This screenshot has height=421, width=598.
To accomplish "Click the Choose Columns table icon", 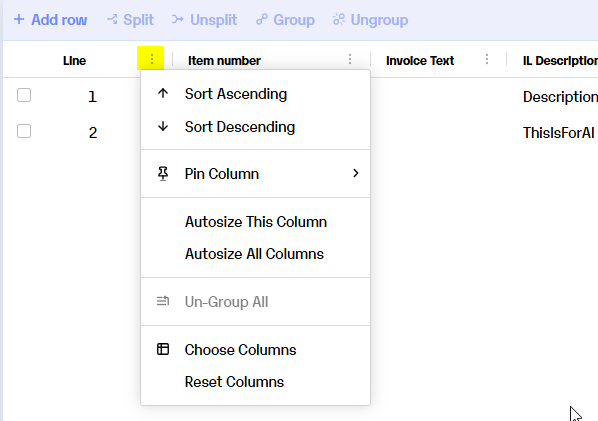I will [x=163, y=349].
